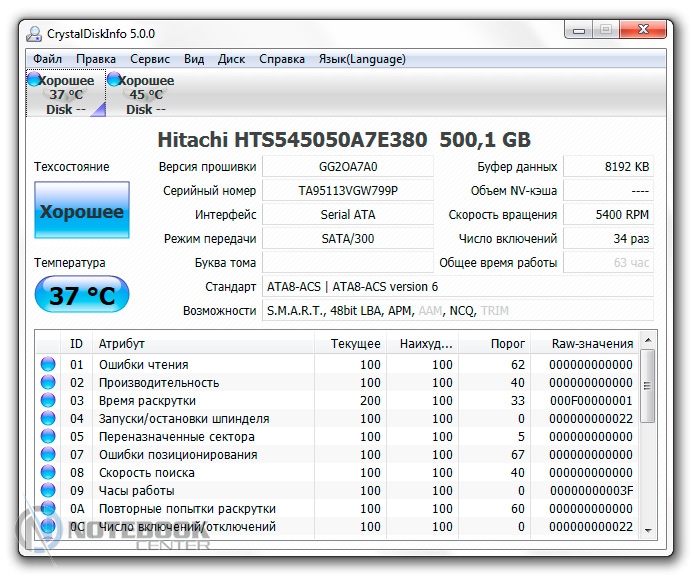Image resolution: width=692 pixels, height=577 pixels.
Task: Open the Язык(Language) menu
Action: pos(362,59)
